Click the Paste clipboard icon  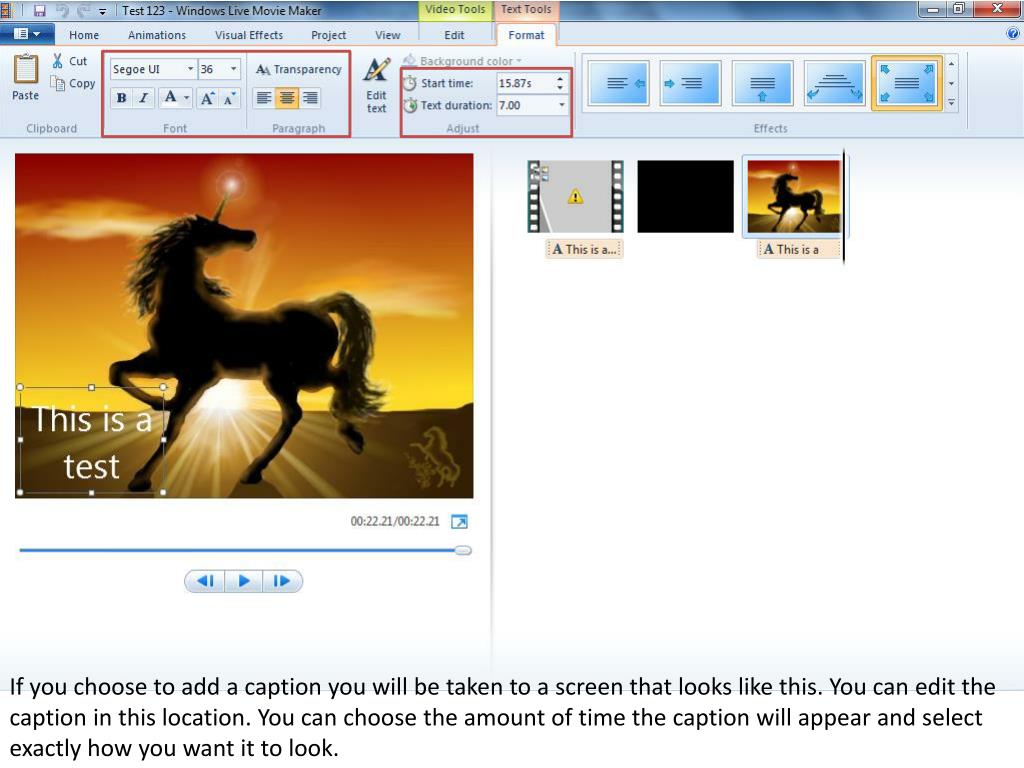point(25,69)
